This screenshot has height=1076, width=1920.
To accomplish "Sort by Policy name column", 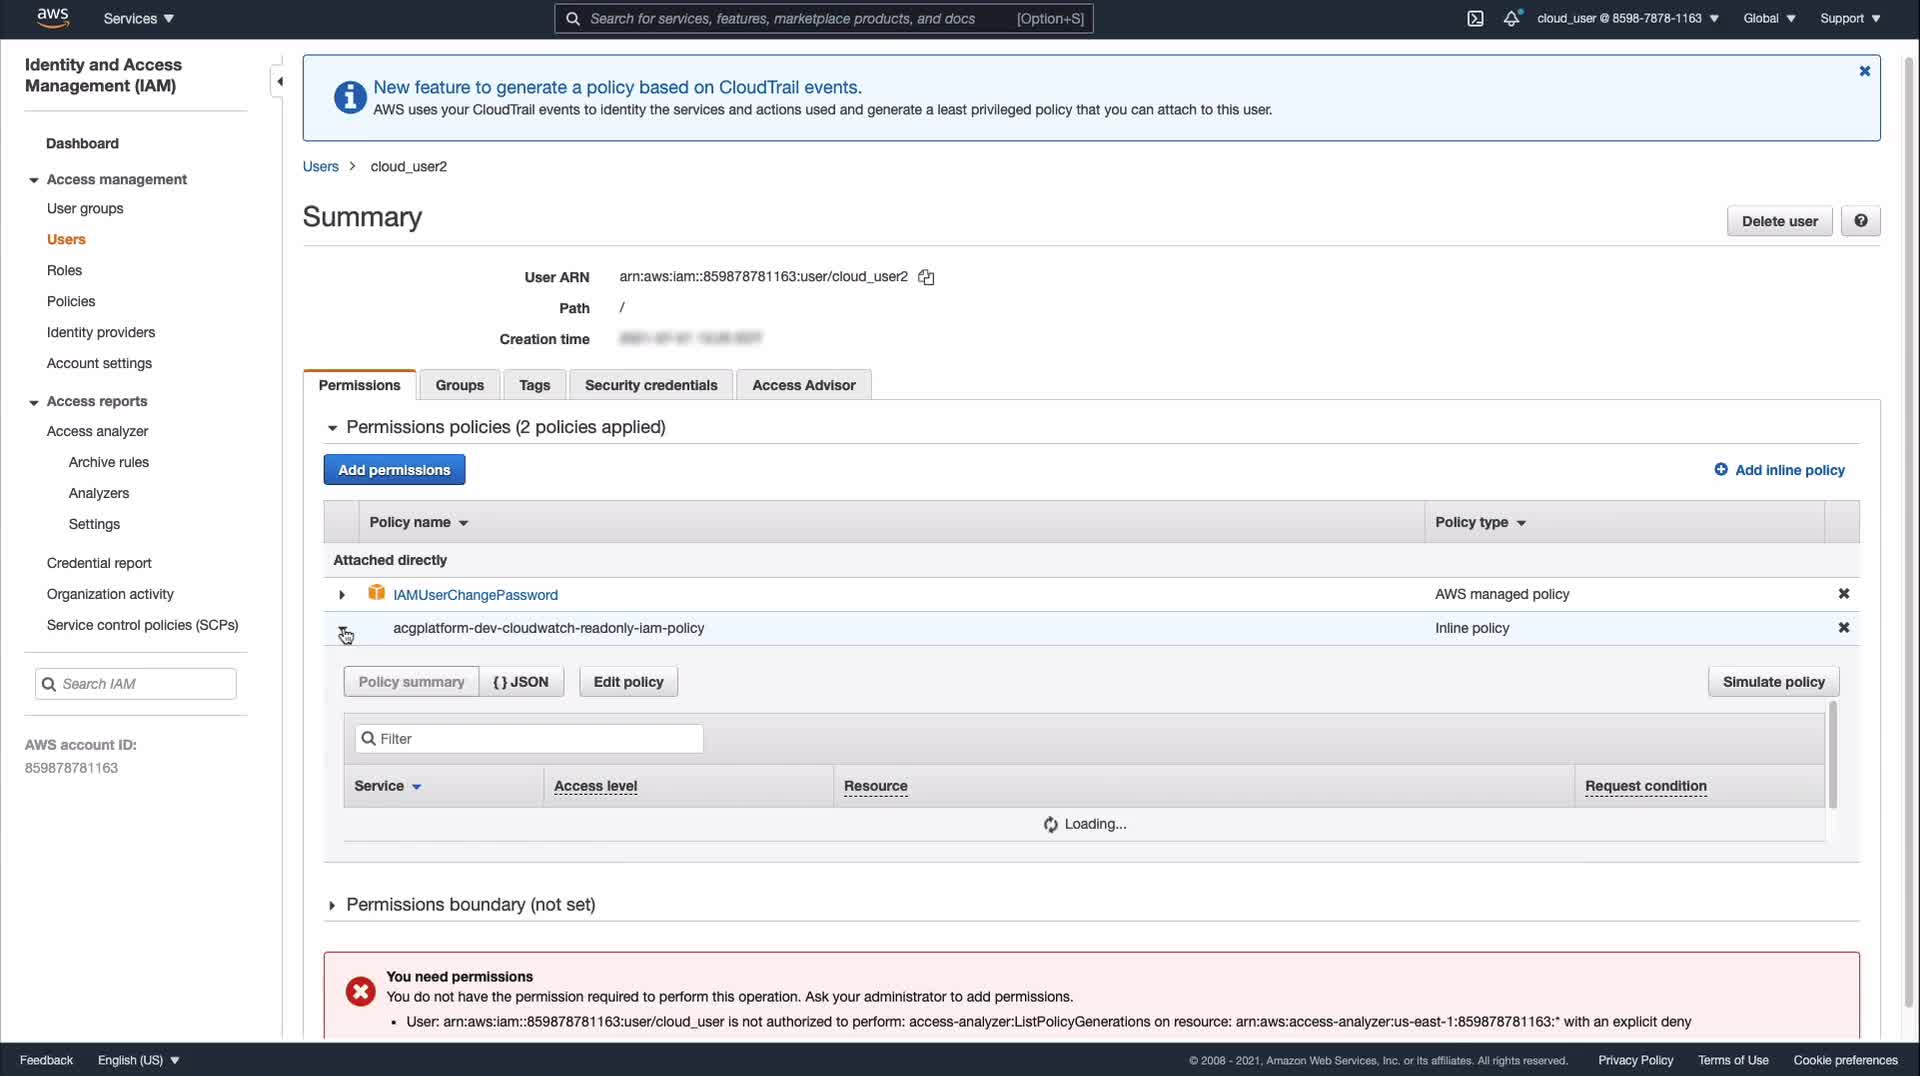I will 419,522.
